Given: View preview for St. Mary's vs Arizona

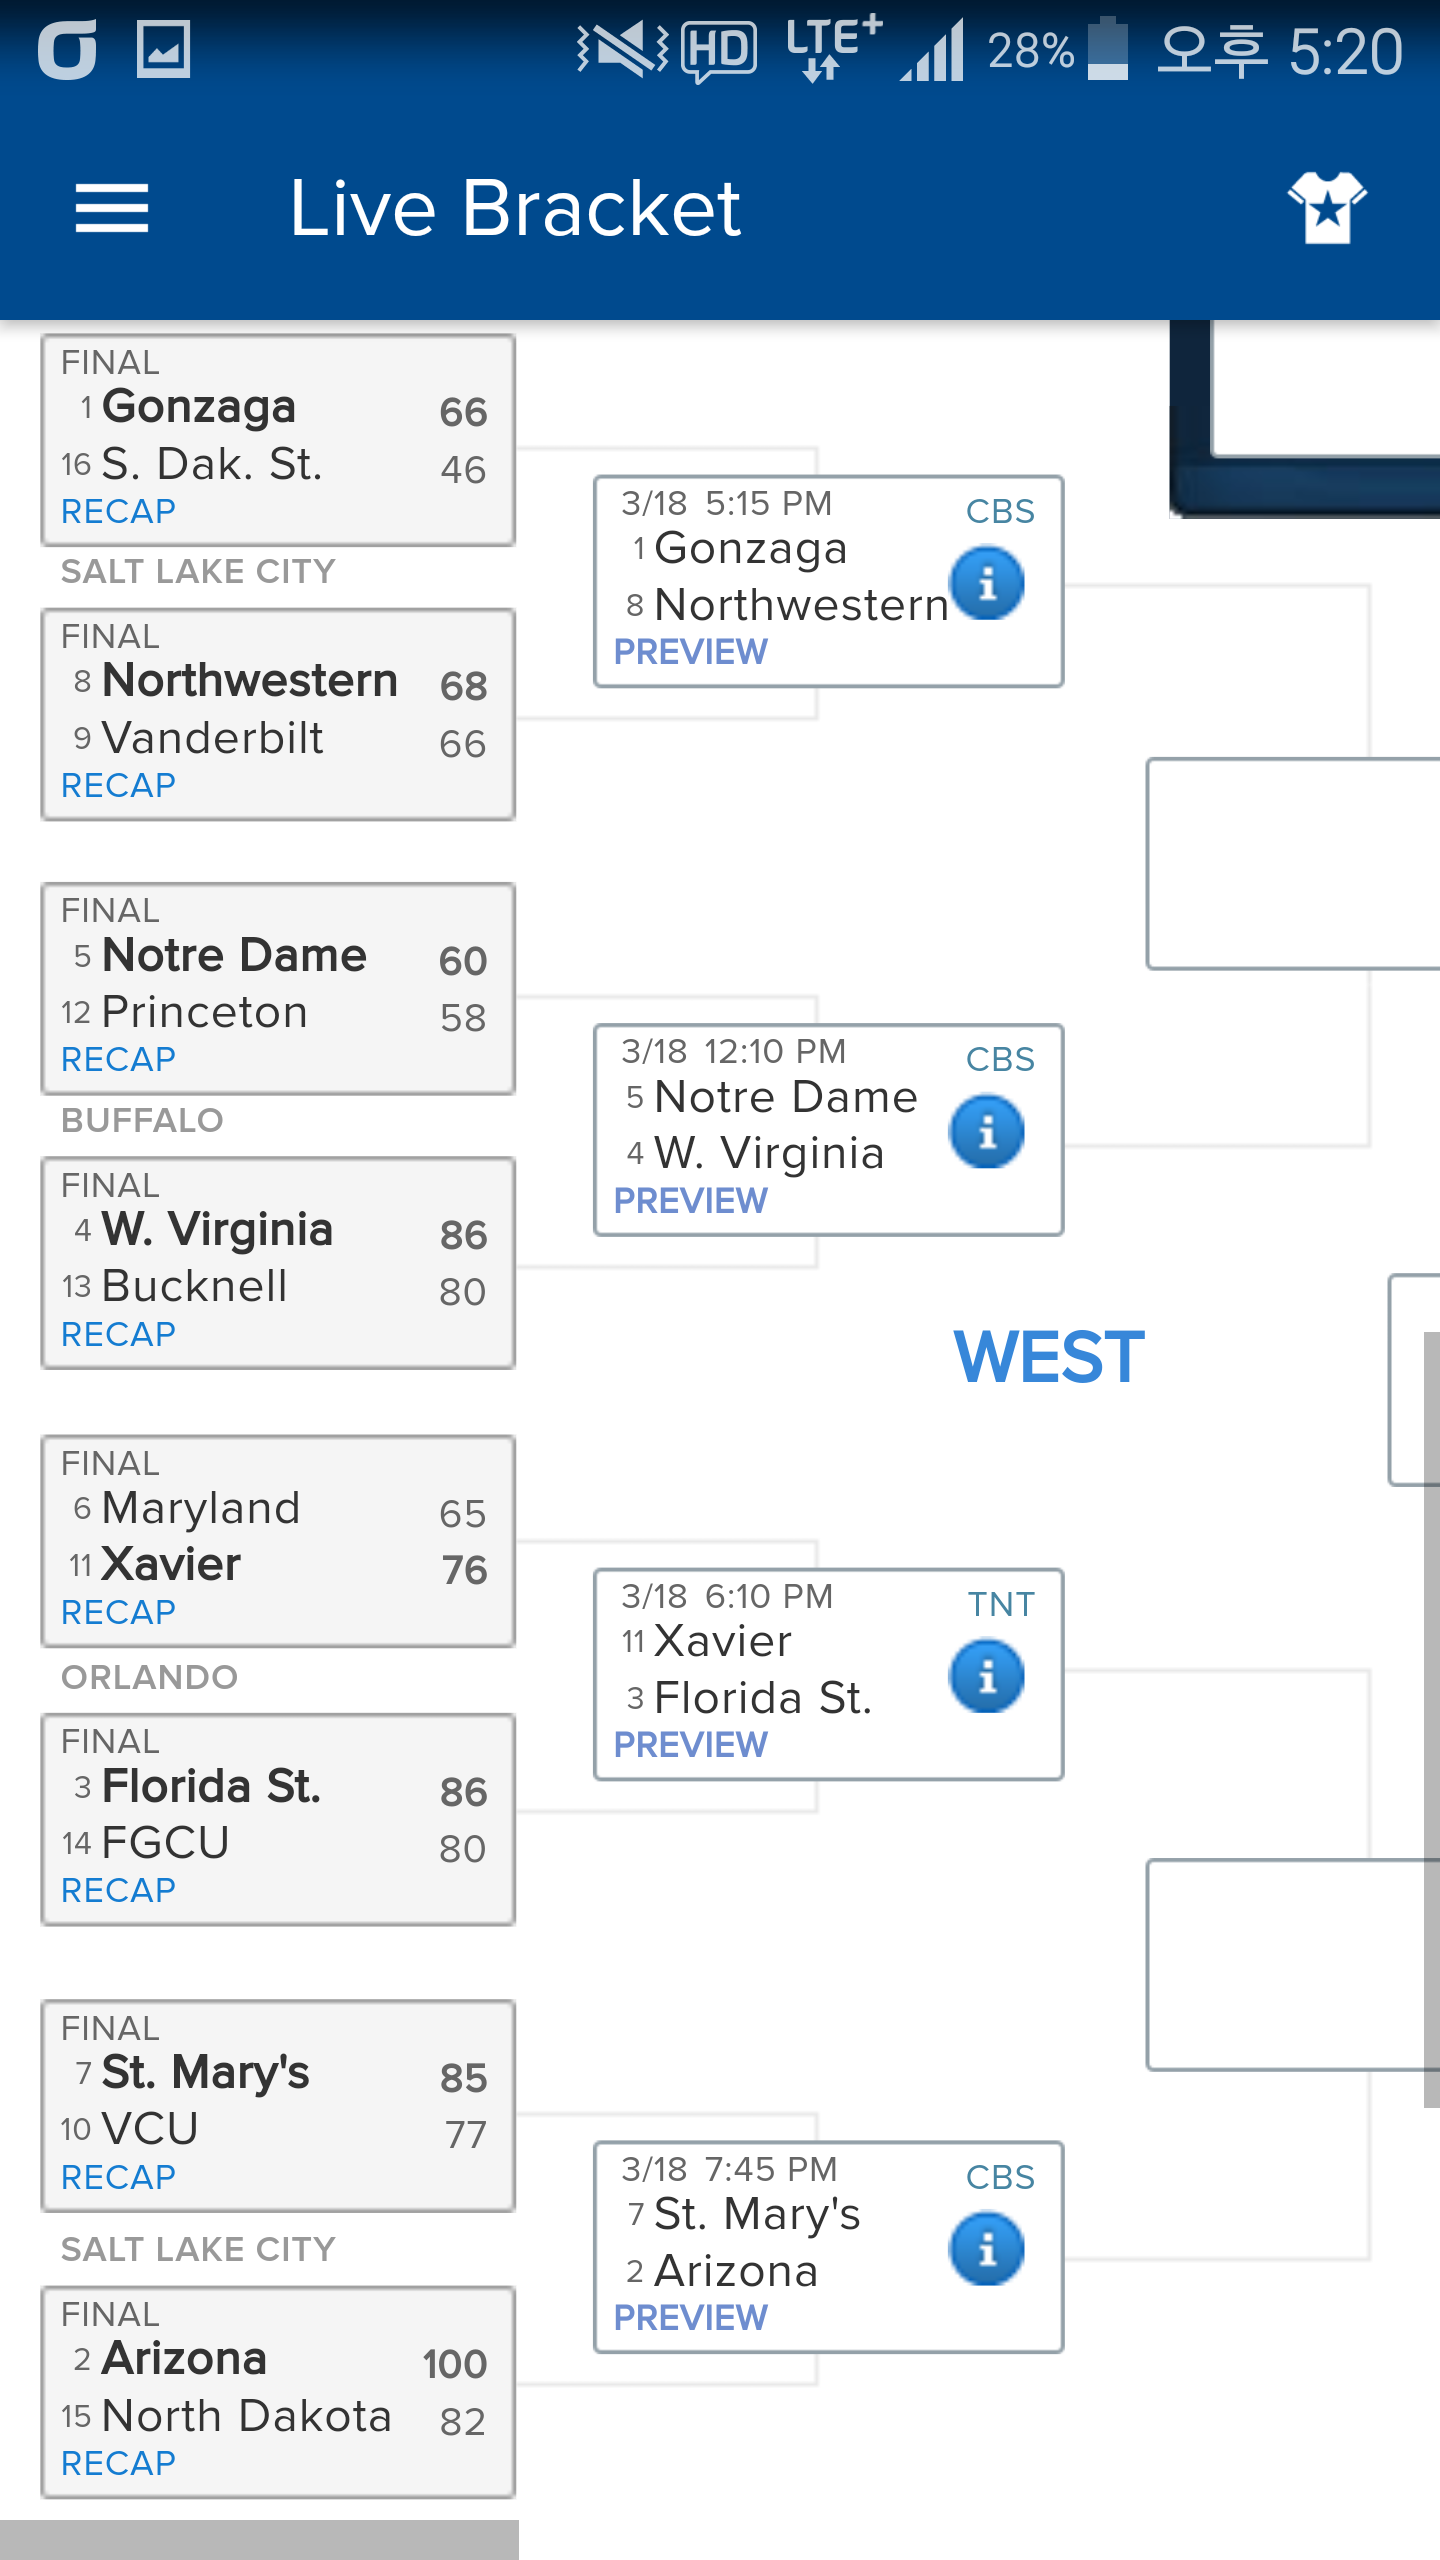Looking at the screenshot, I should click(x=690, y=2317).
